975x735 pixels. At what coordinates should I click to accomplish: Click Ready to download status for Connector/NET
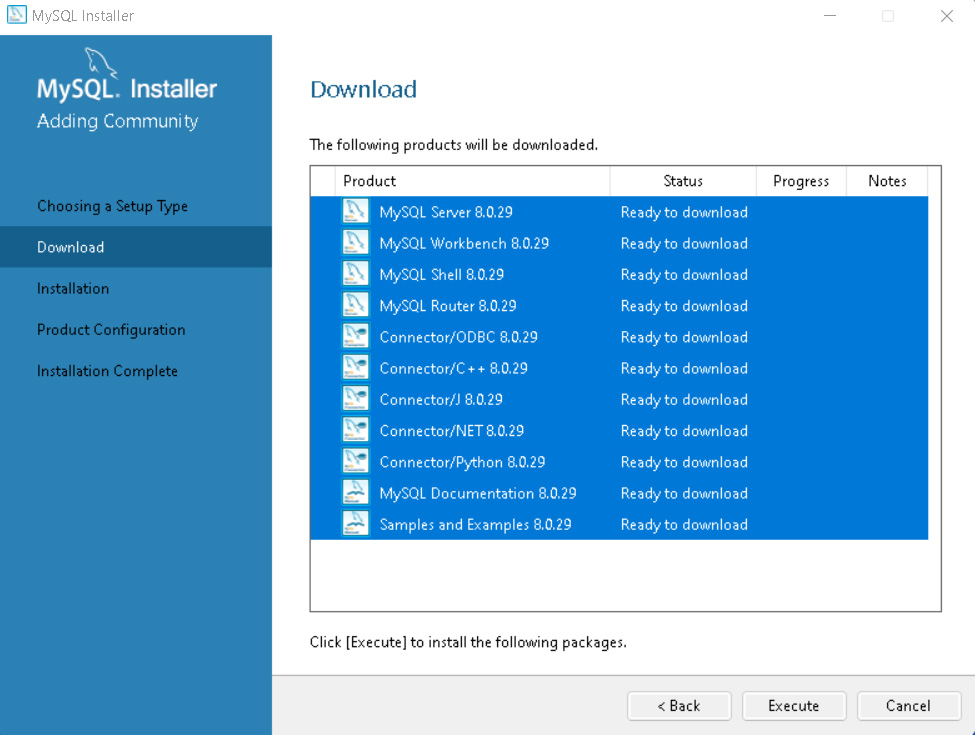[684, 430]
